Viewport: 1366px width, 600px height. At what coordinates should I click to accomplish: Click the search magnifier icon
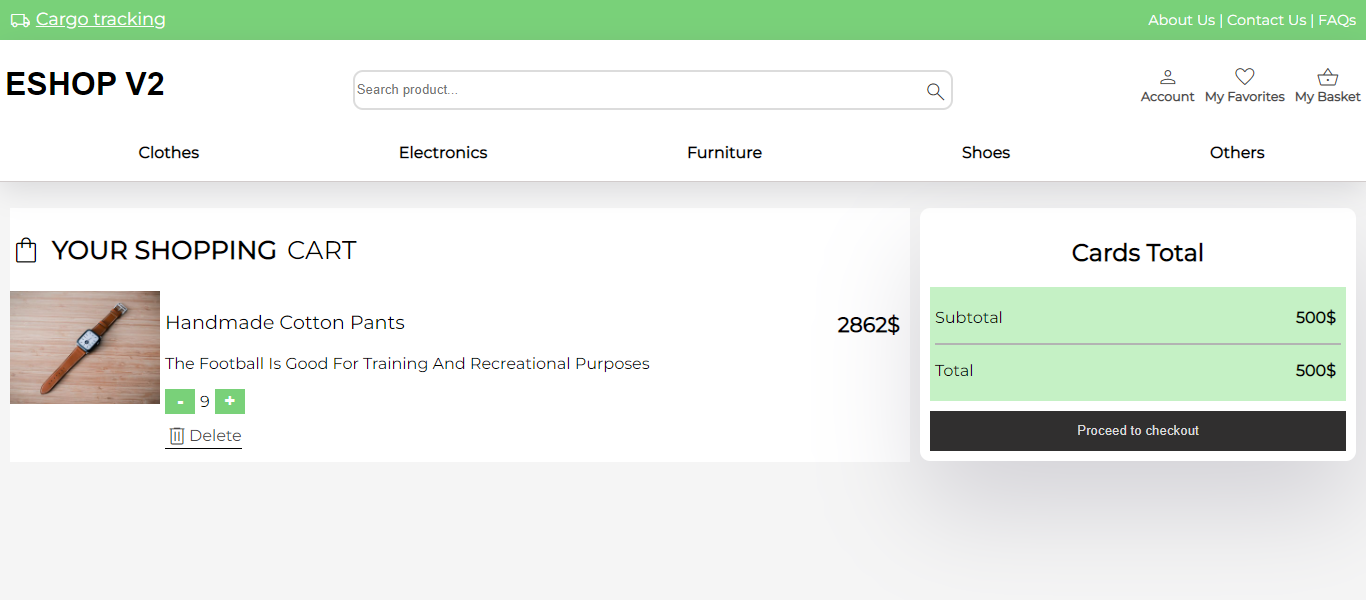coord(934,90)
